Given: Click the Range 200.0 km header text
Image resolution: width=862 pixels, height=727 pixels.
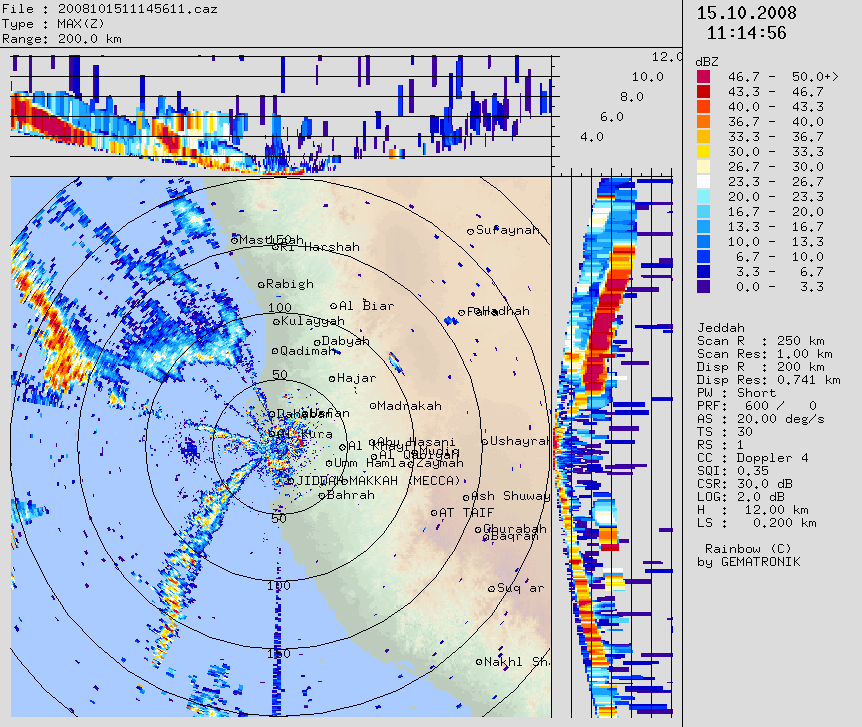Looking at the screenshot, I should (x=62, y=38).
